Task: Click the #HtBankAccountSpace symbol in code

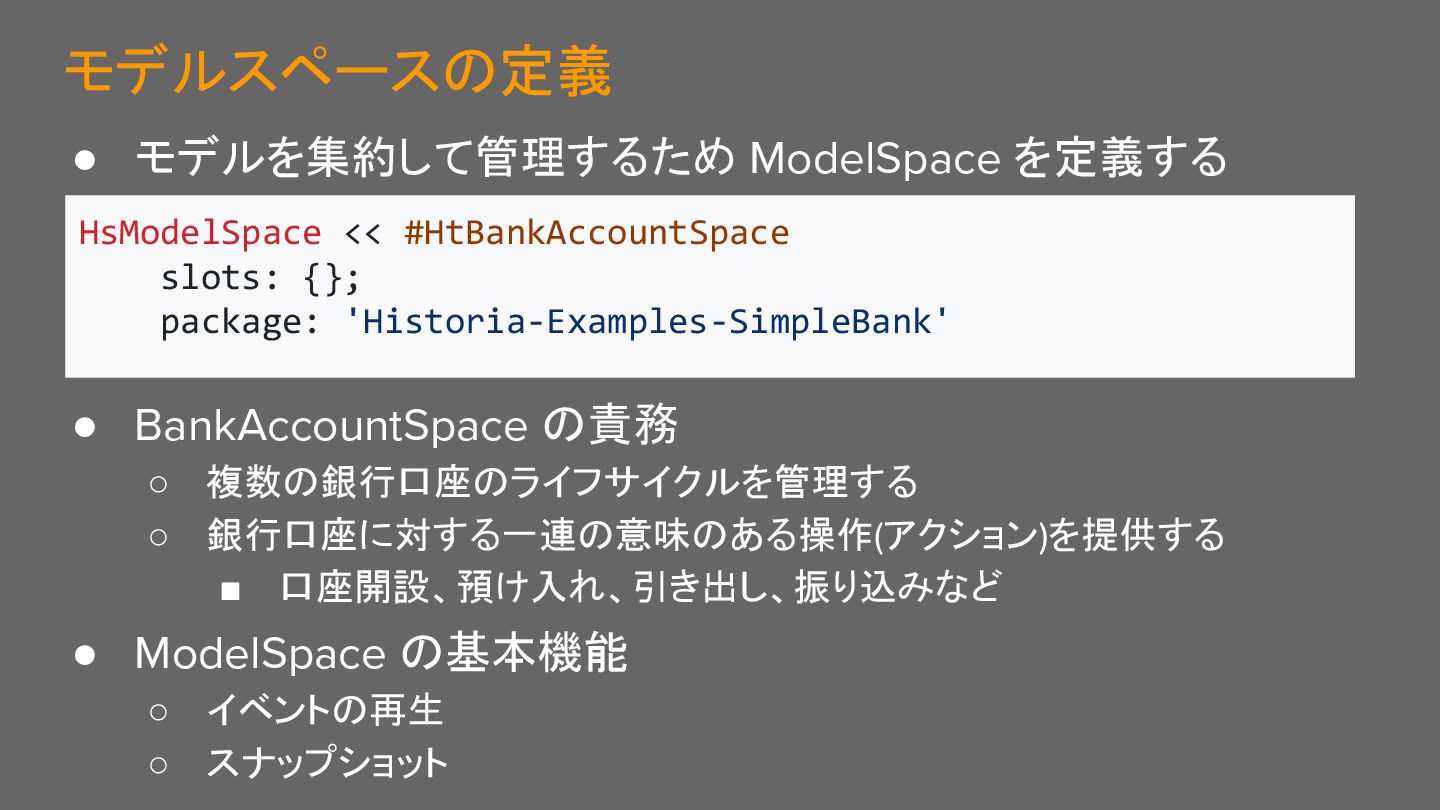Action: click(597, 233)
